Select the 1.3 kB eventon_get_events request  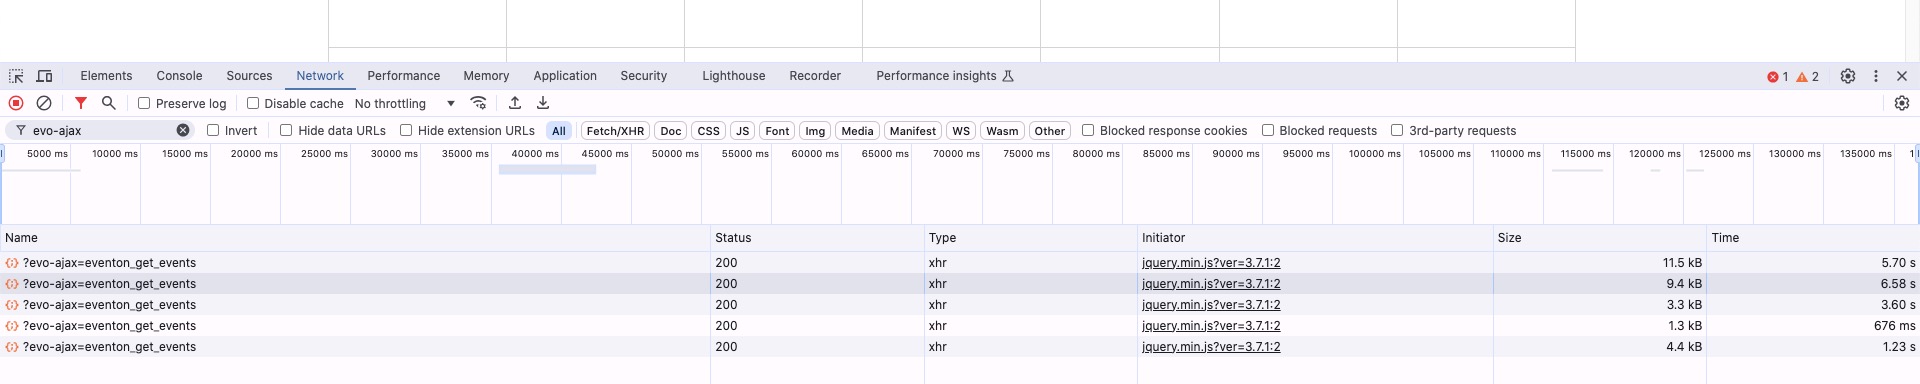(x=960, y=326)
